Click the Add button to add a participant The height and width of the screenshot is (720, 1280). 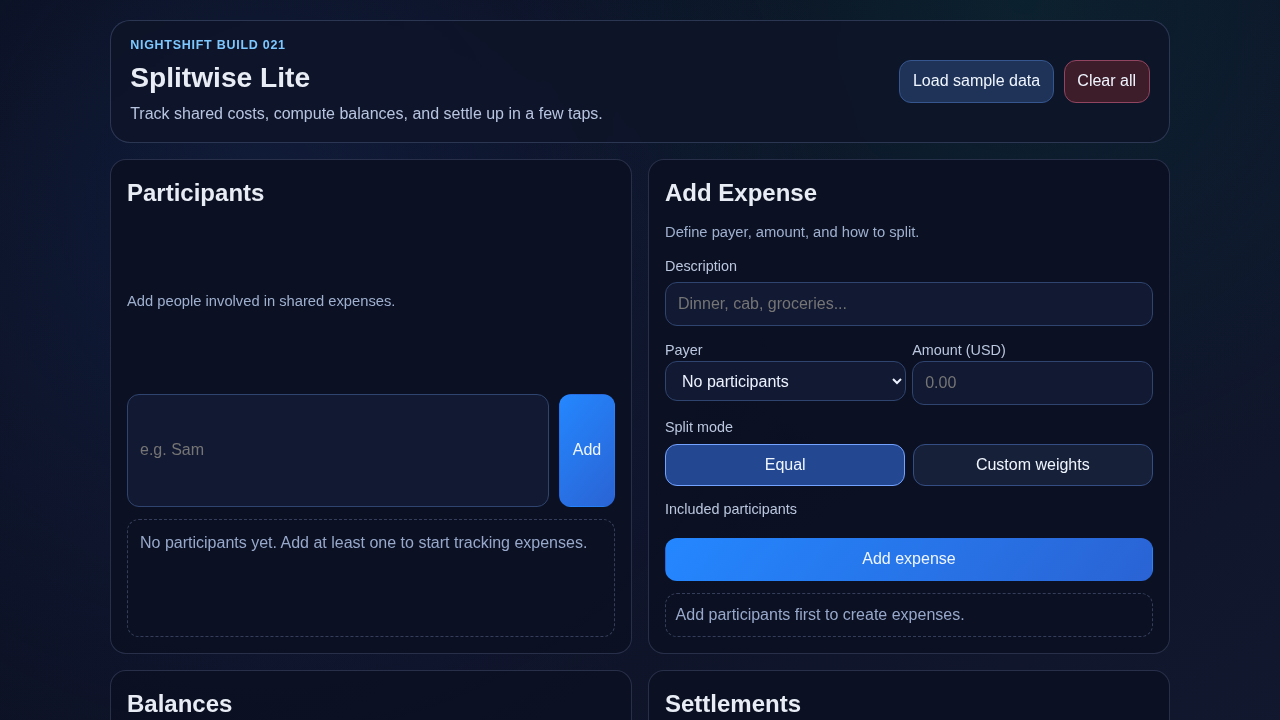point(587,450)
